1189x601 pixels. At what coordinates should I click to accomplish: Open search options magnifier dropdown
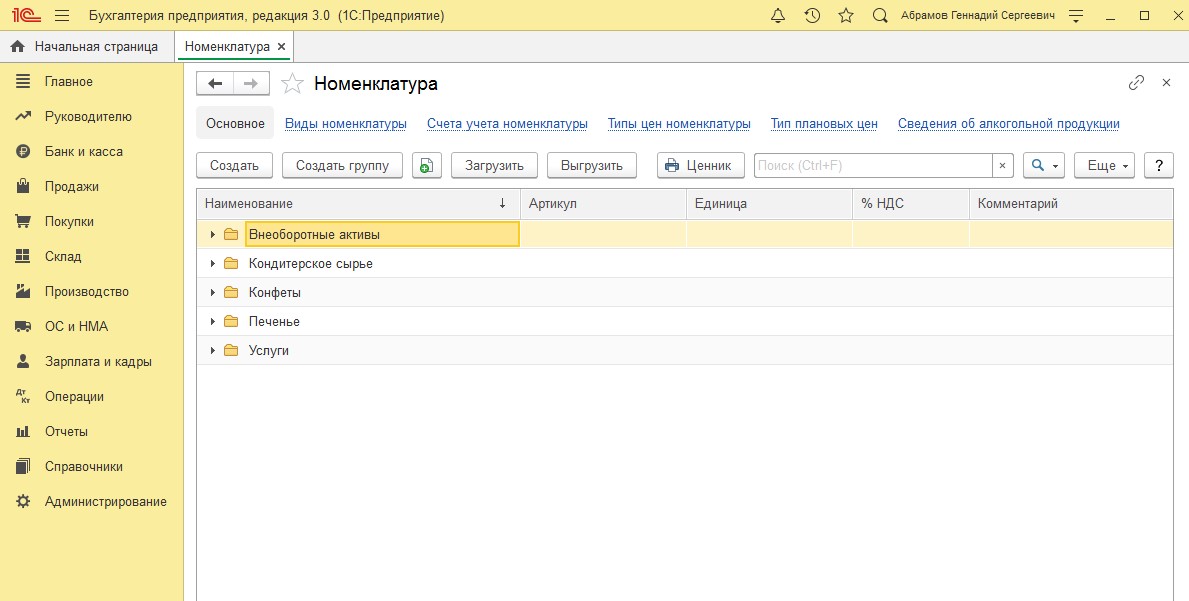[1043, 166]
